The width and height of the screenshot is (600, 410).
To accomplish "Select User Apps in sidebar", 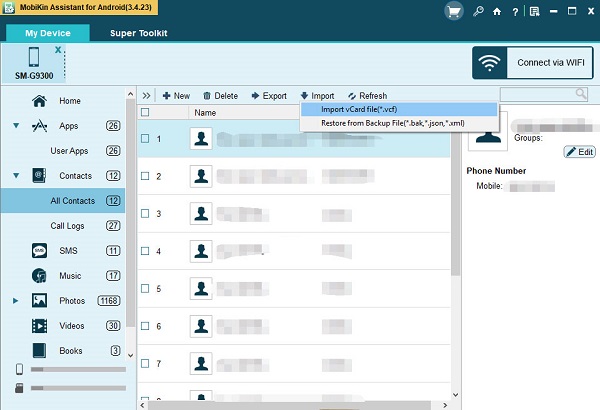I will [69, 151].
